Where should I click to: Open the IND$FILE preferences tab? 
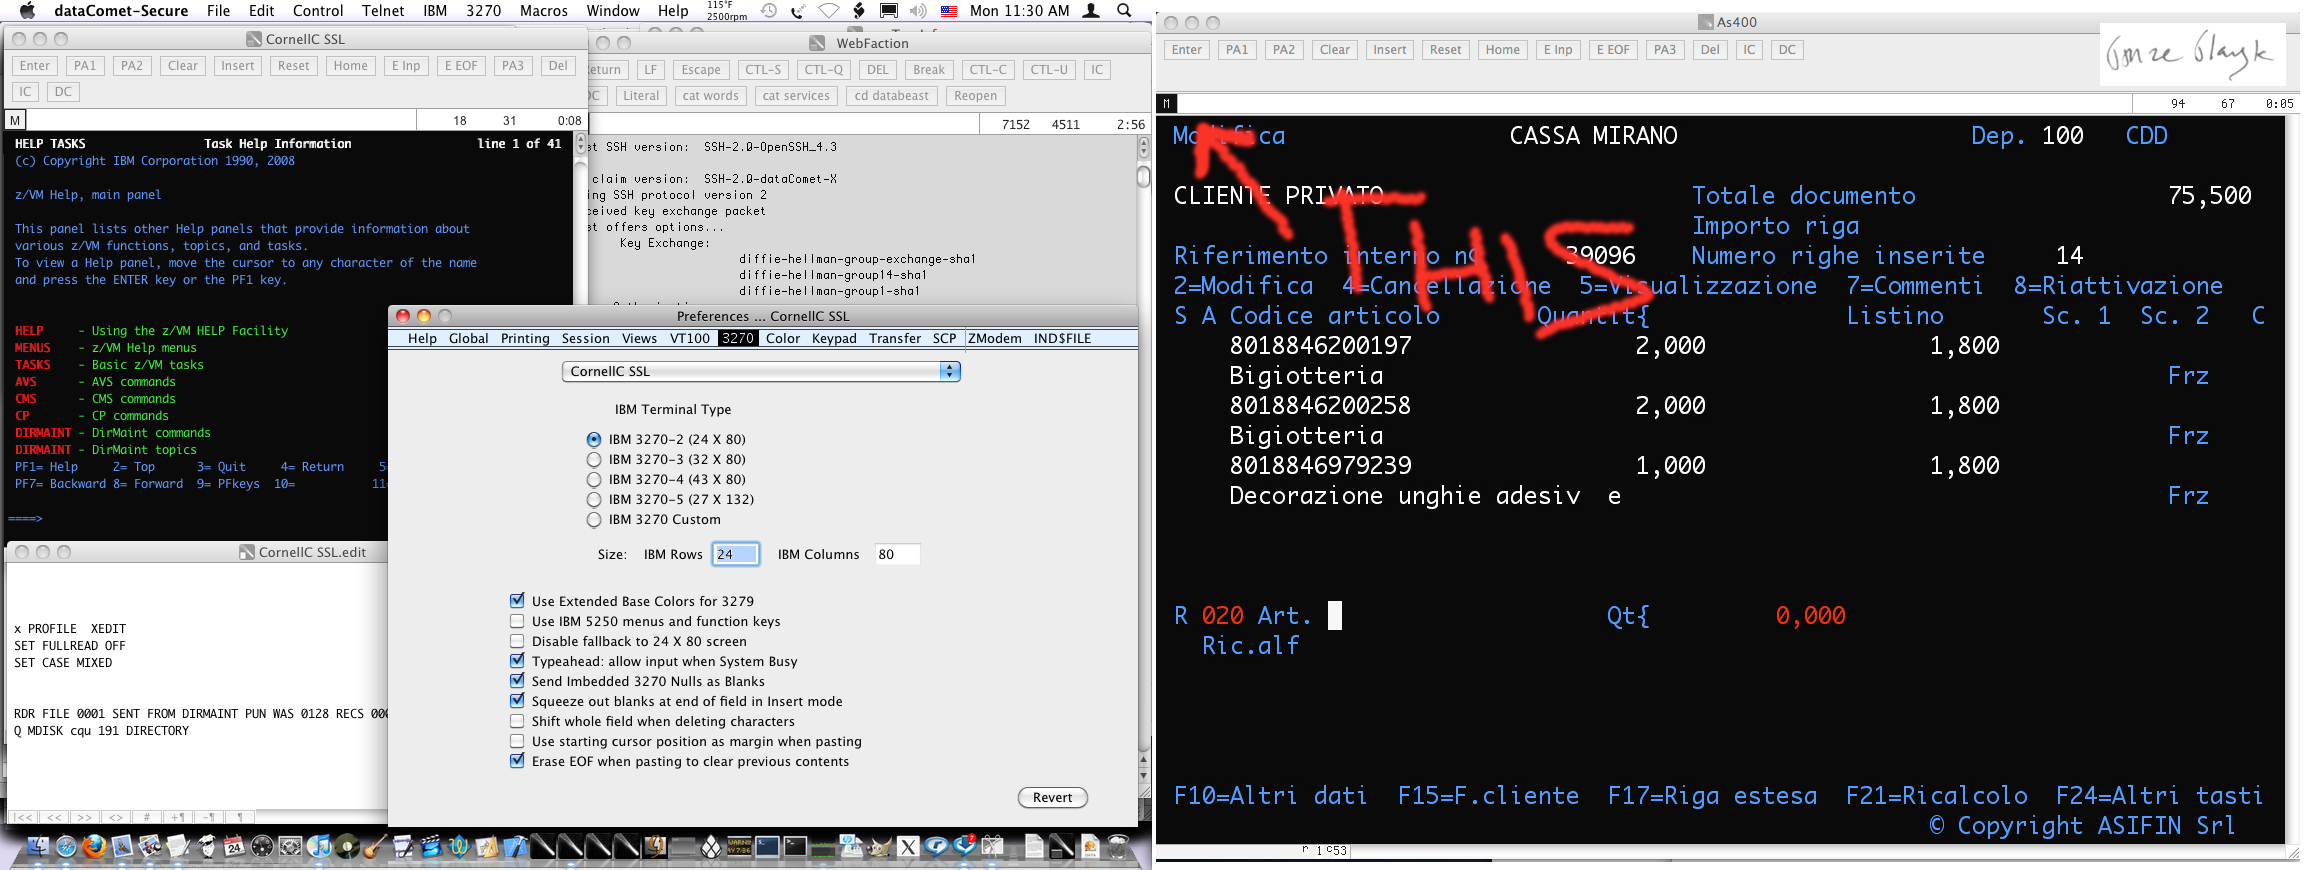(1062, 338)
